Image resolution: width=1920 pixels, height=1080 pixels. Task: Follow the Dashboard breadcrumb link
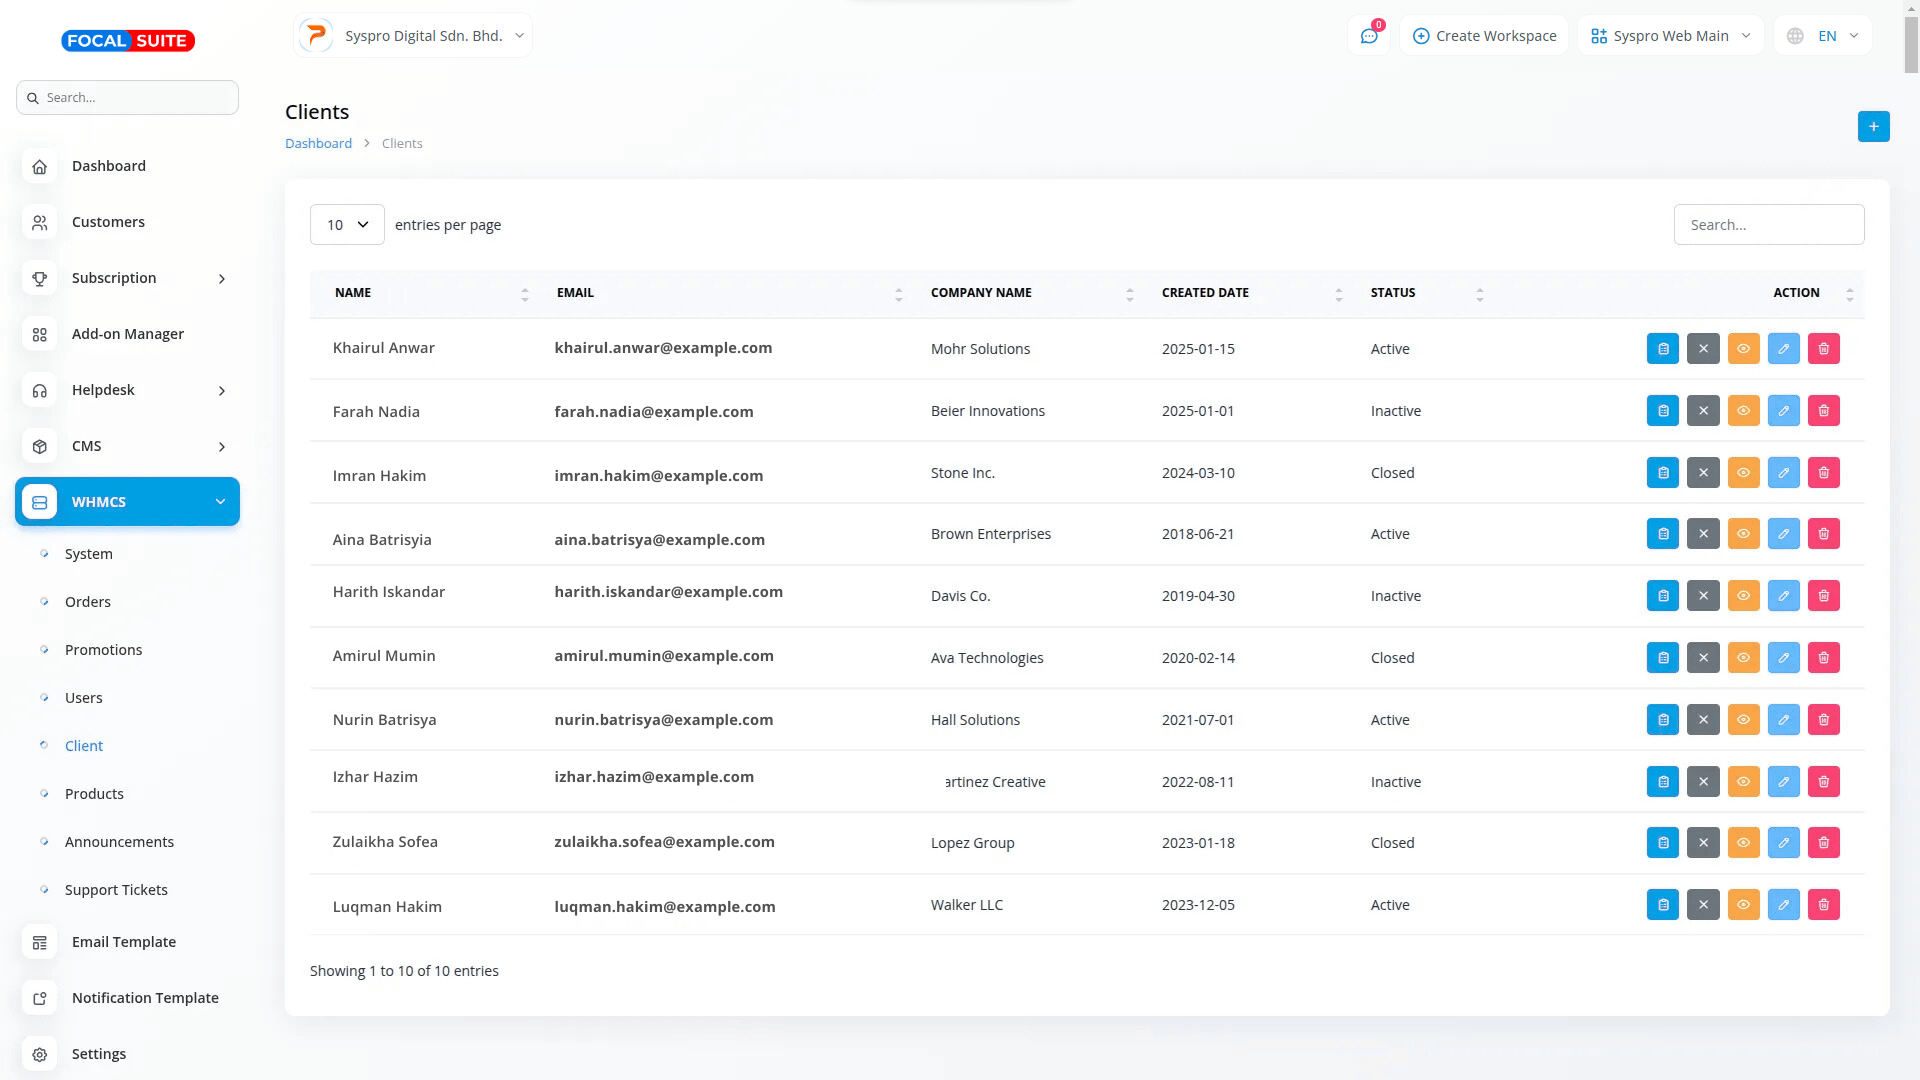tap(318, 144)
